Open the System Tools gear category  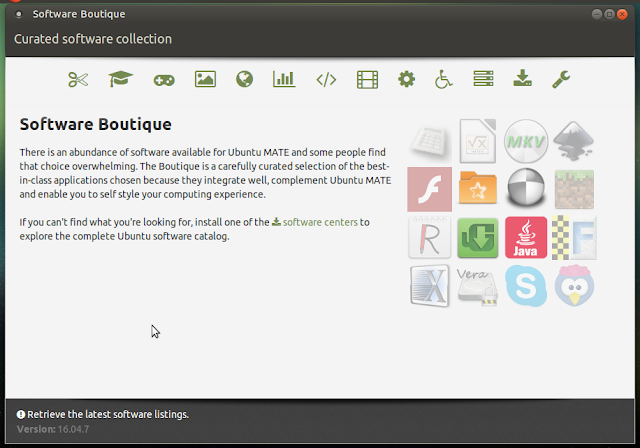pos(407,79)
